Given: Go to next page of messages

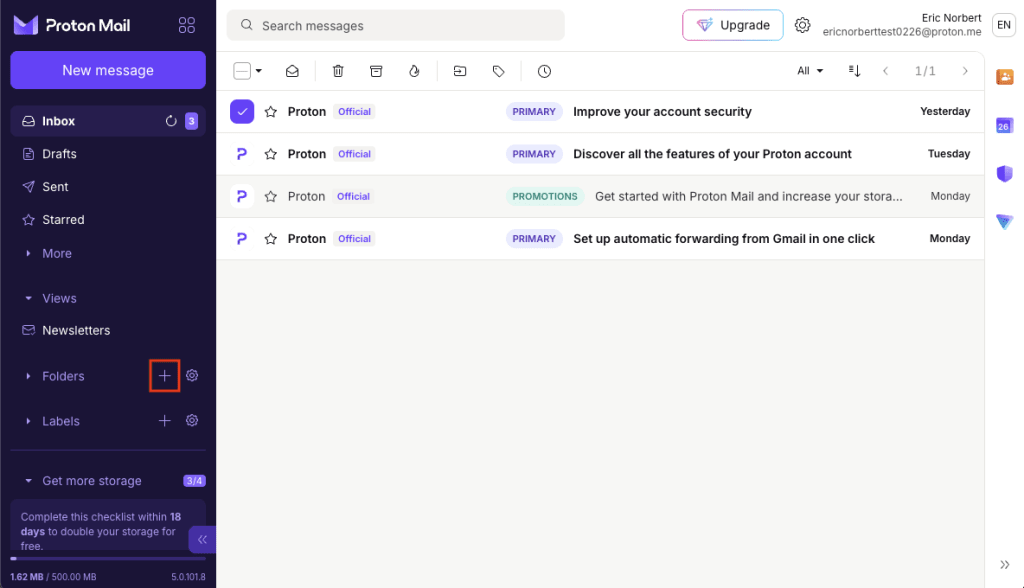Looking at the screenshot, I should (x=965, y=71).
